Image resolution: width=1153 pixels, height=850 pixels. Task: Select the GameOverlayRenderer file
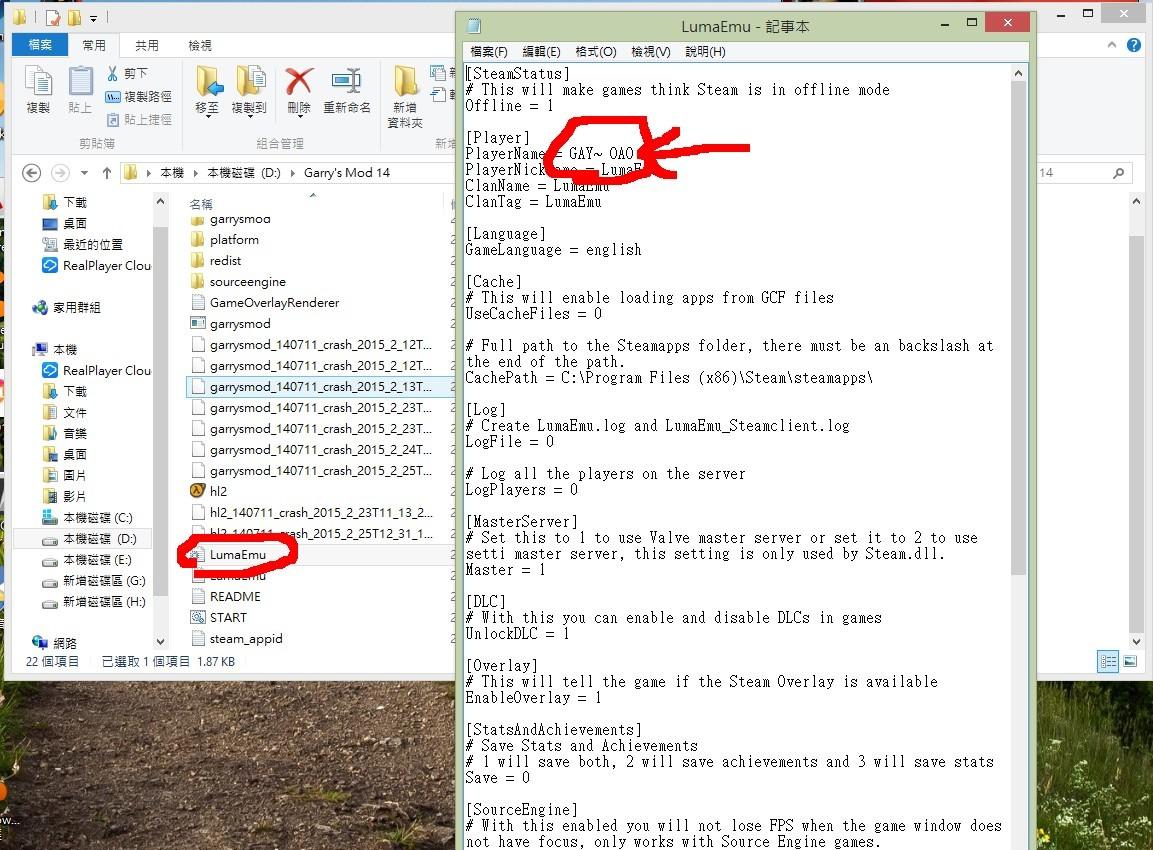265,302
